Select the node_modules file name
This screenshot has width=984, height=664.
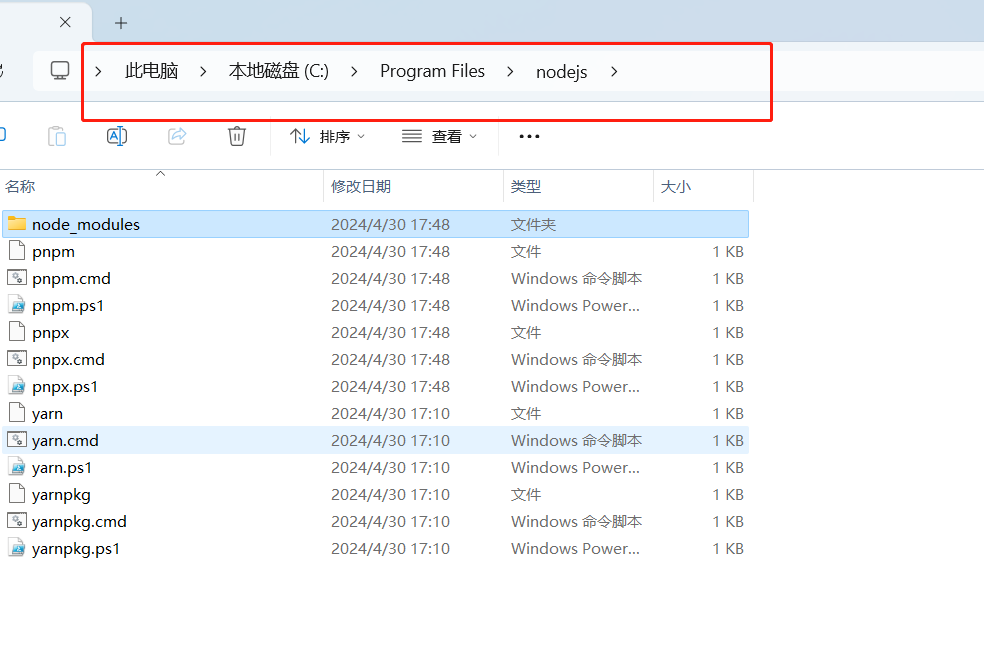pos(86,225)
